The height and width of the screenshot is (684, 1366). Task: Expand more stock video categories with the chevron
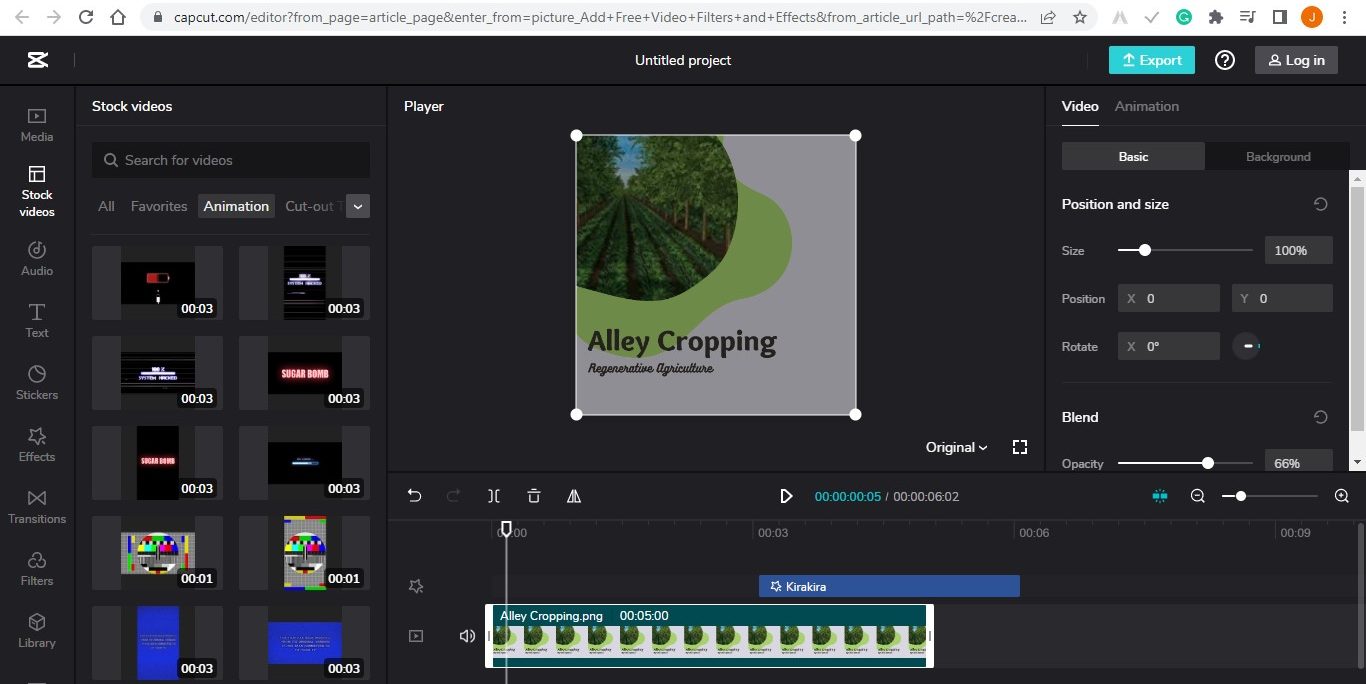[357, 206]
